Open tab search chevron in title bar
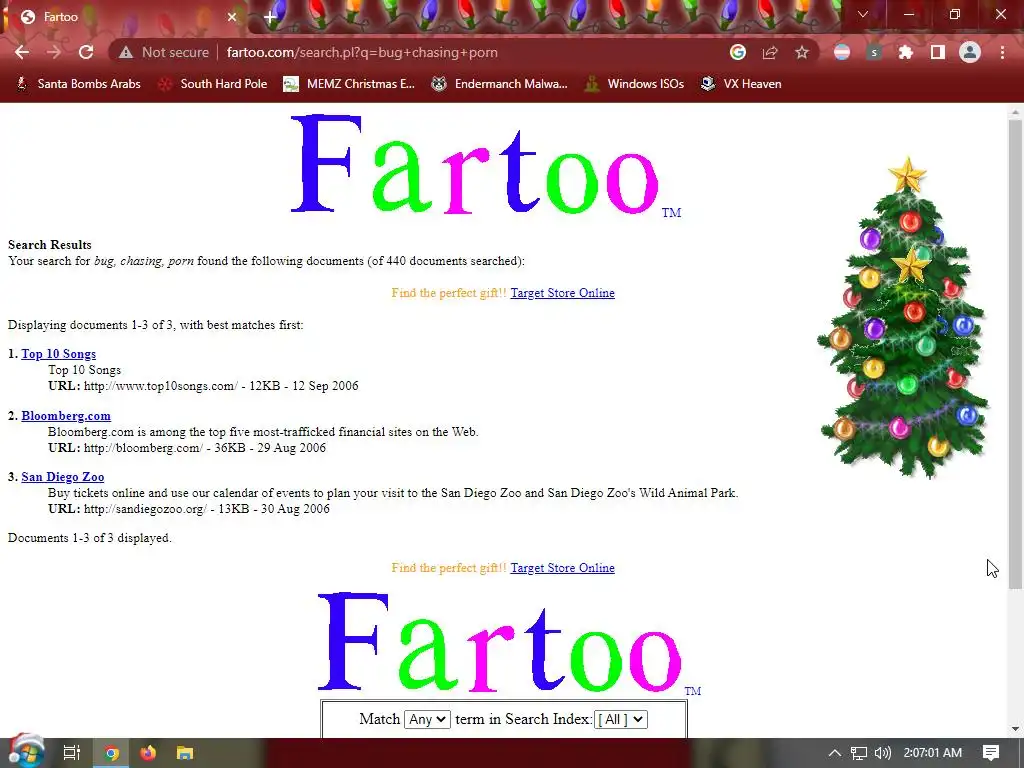This screenshot has width=1024, height=768. point(863,14)
